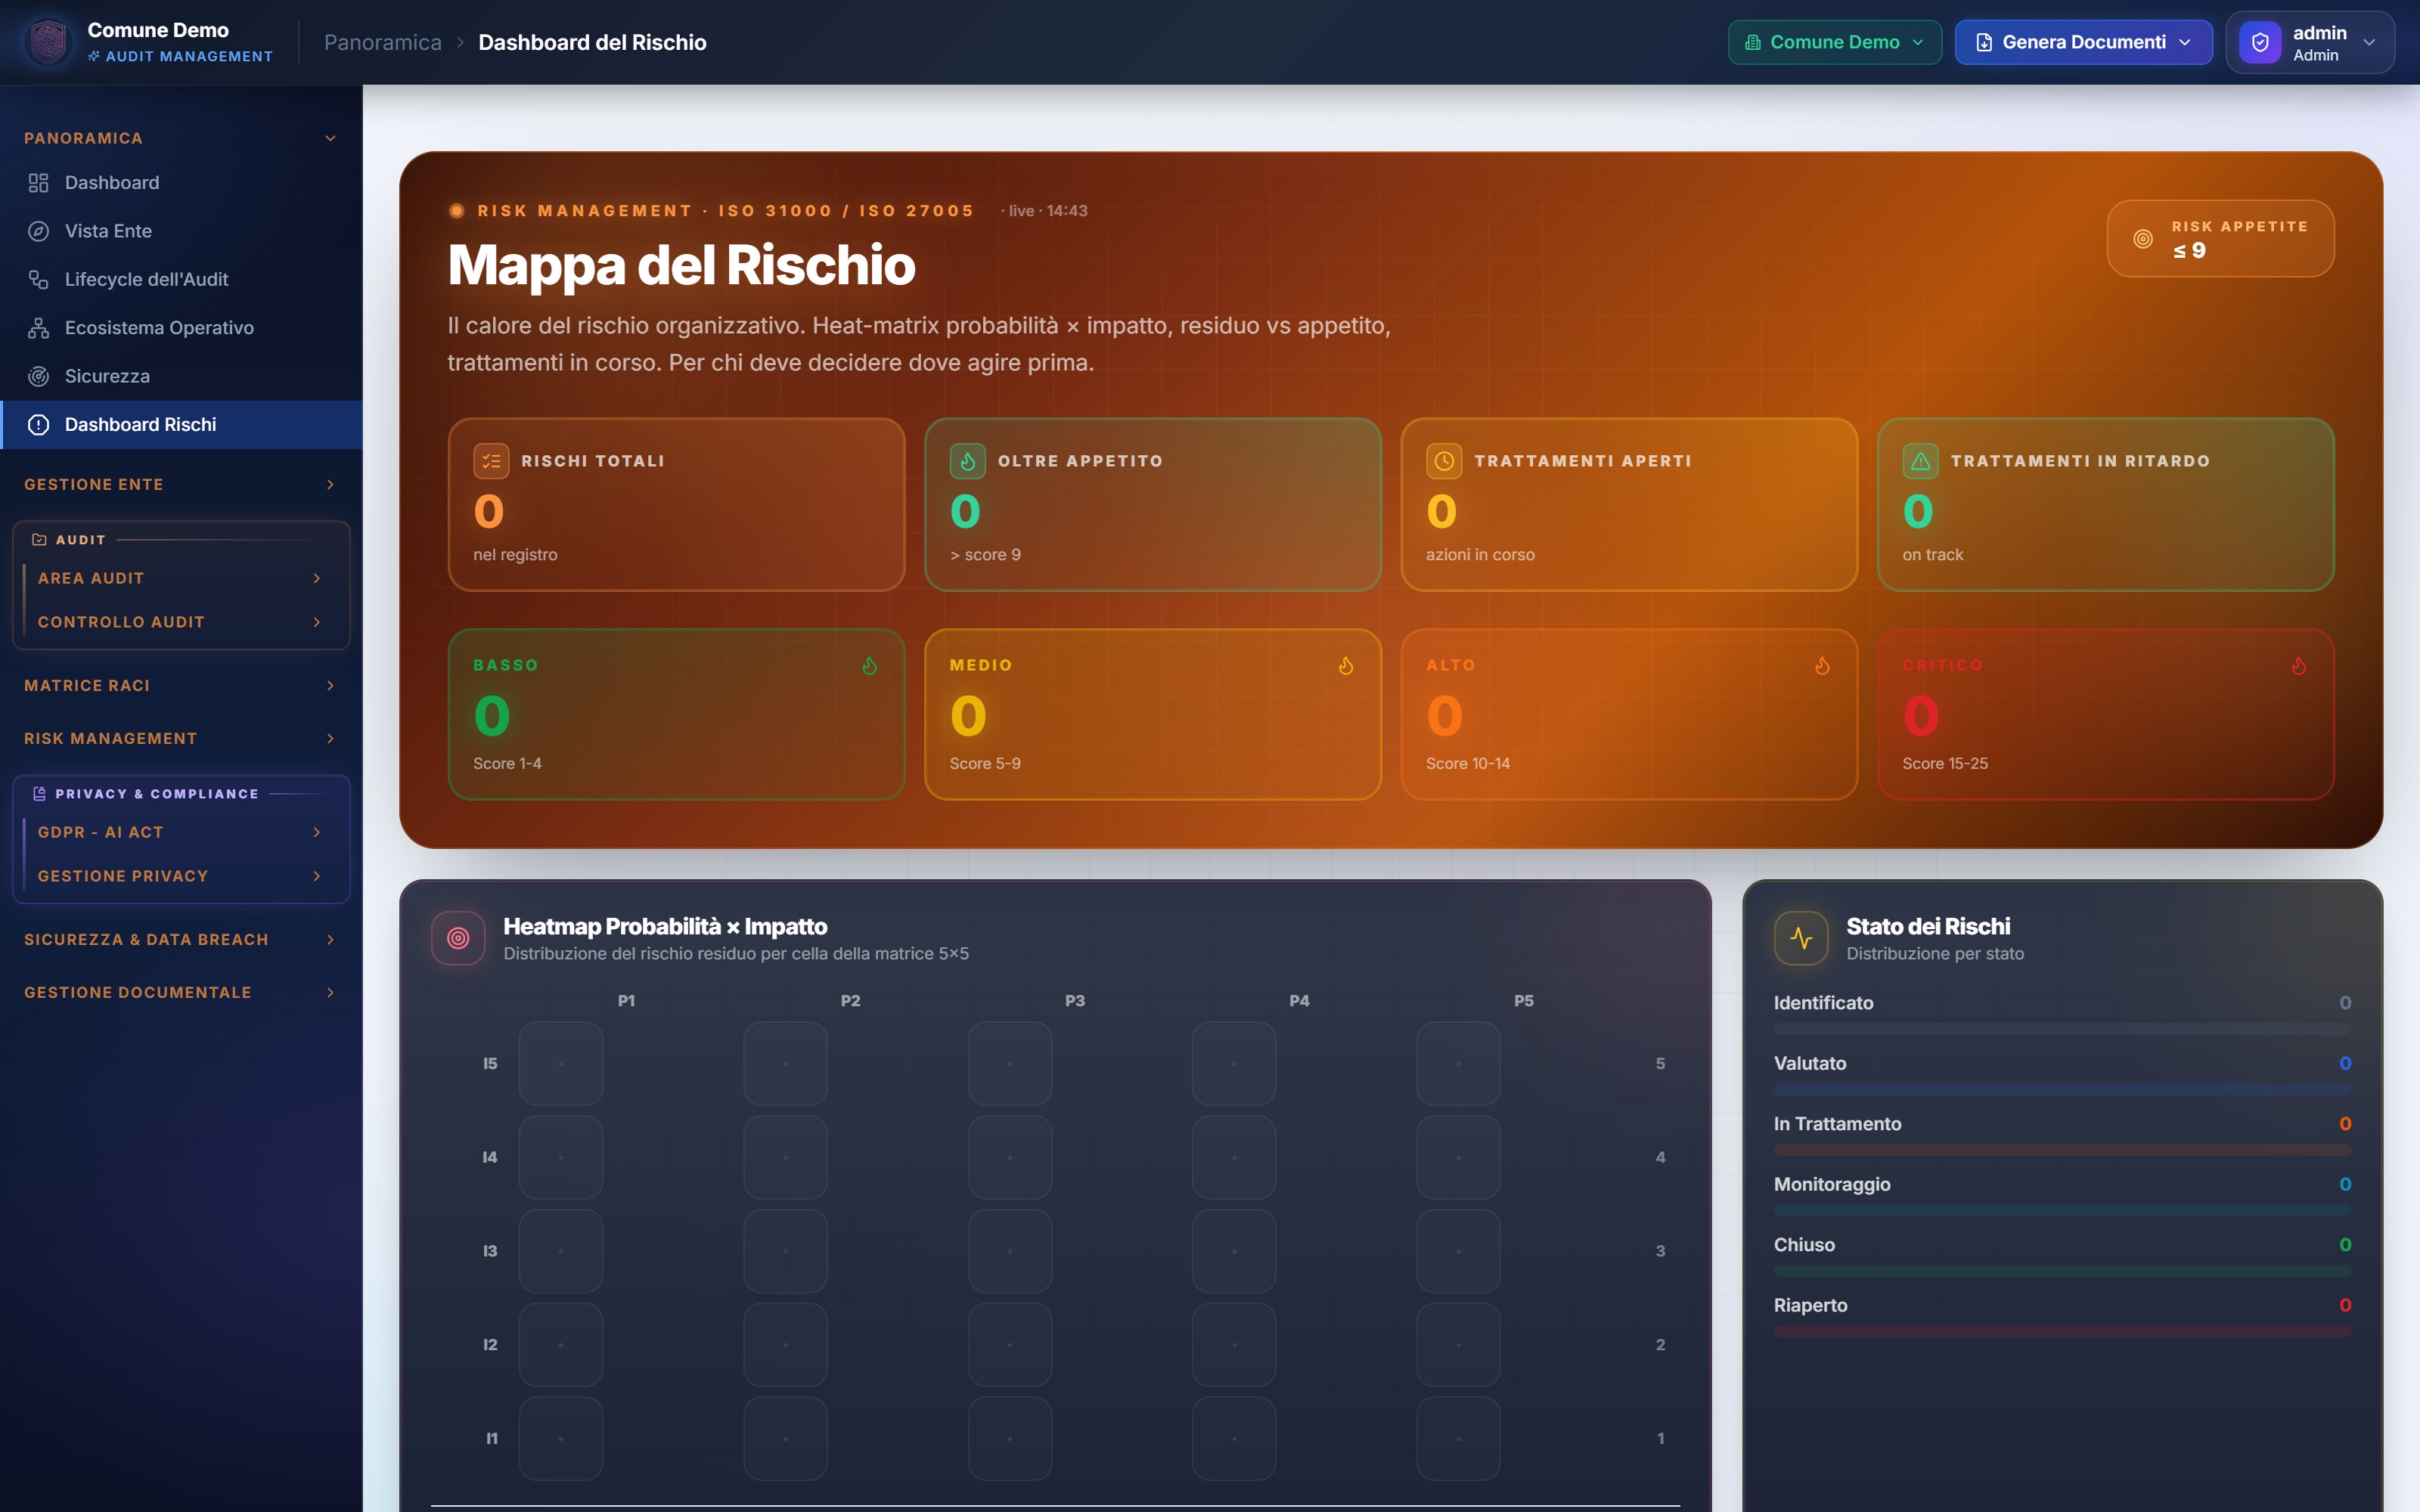Click the Chiuso progress bar

point(2062,1271)
